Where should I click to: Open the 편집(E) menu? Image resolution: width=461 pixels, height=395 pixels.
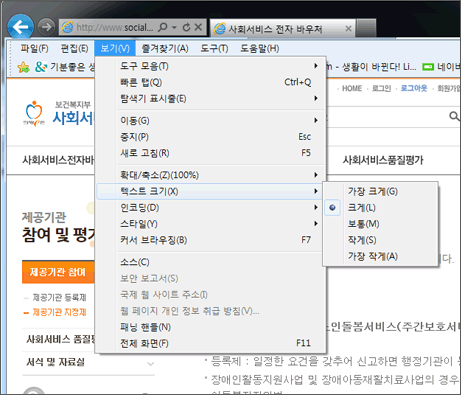coord(75,49)
